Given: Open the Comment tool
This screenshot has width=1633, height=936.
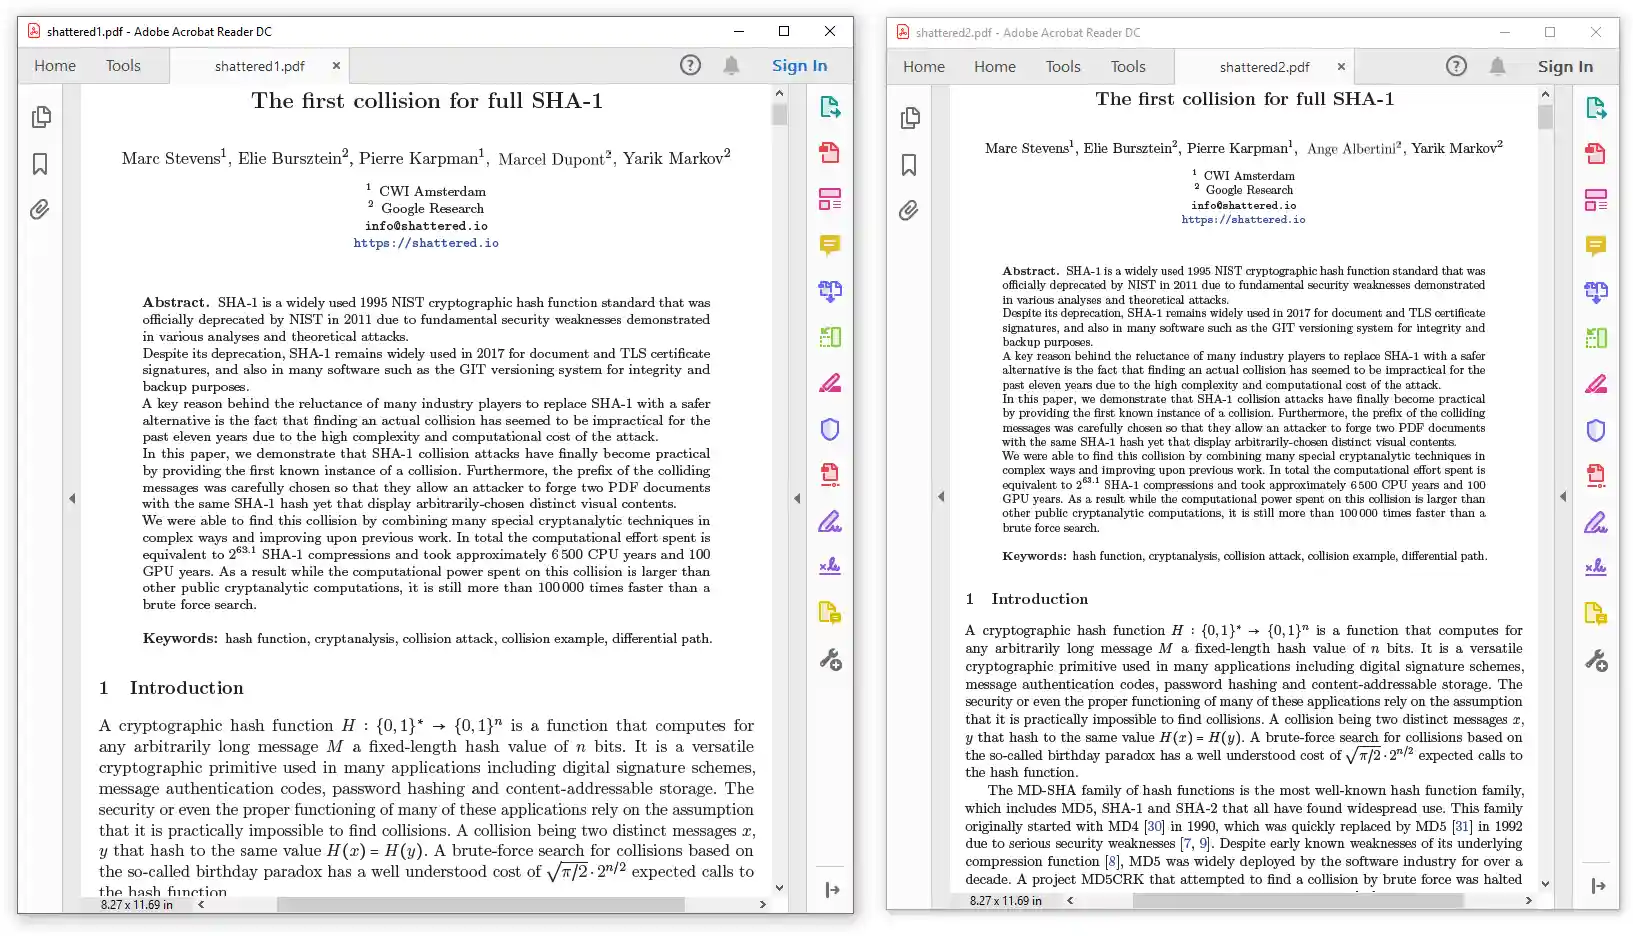Looking at the screenshot, I should (829, 246).
